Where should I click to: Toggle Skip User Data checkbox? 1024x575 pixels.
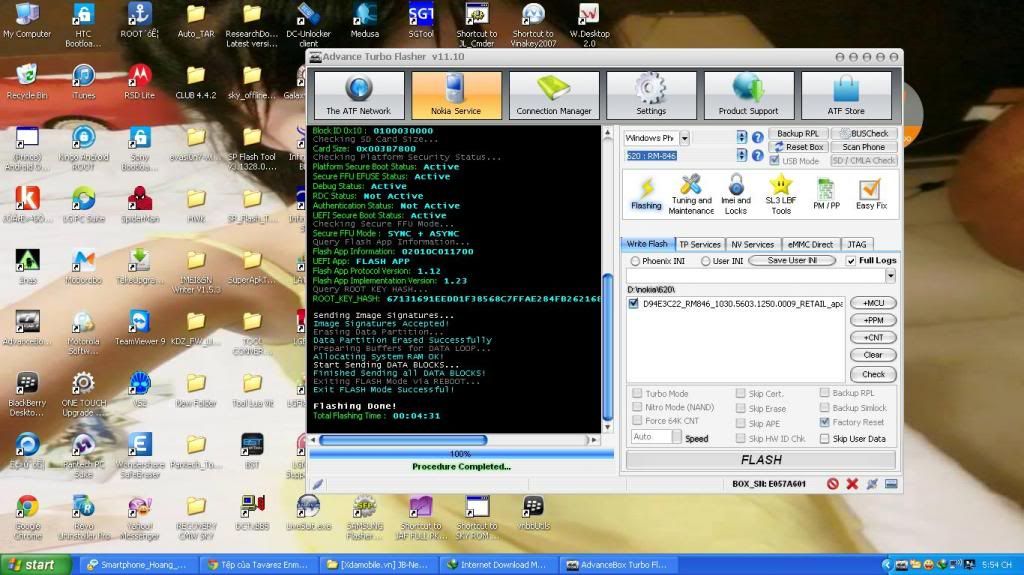click(x=824, y=438)
